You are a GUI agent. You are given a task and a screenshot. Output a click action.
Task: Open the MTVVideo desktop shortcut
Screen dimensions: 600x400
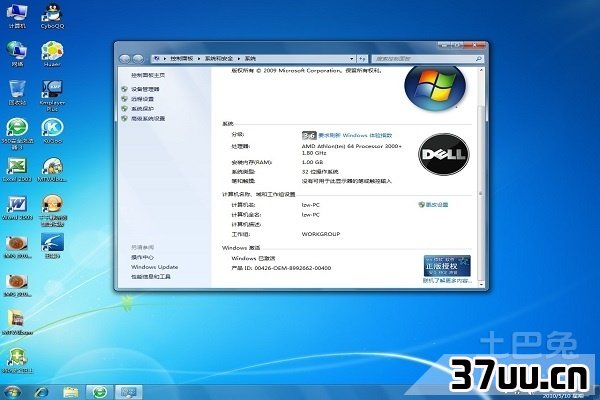(52, 170)
